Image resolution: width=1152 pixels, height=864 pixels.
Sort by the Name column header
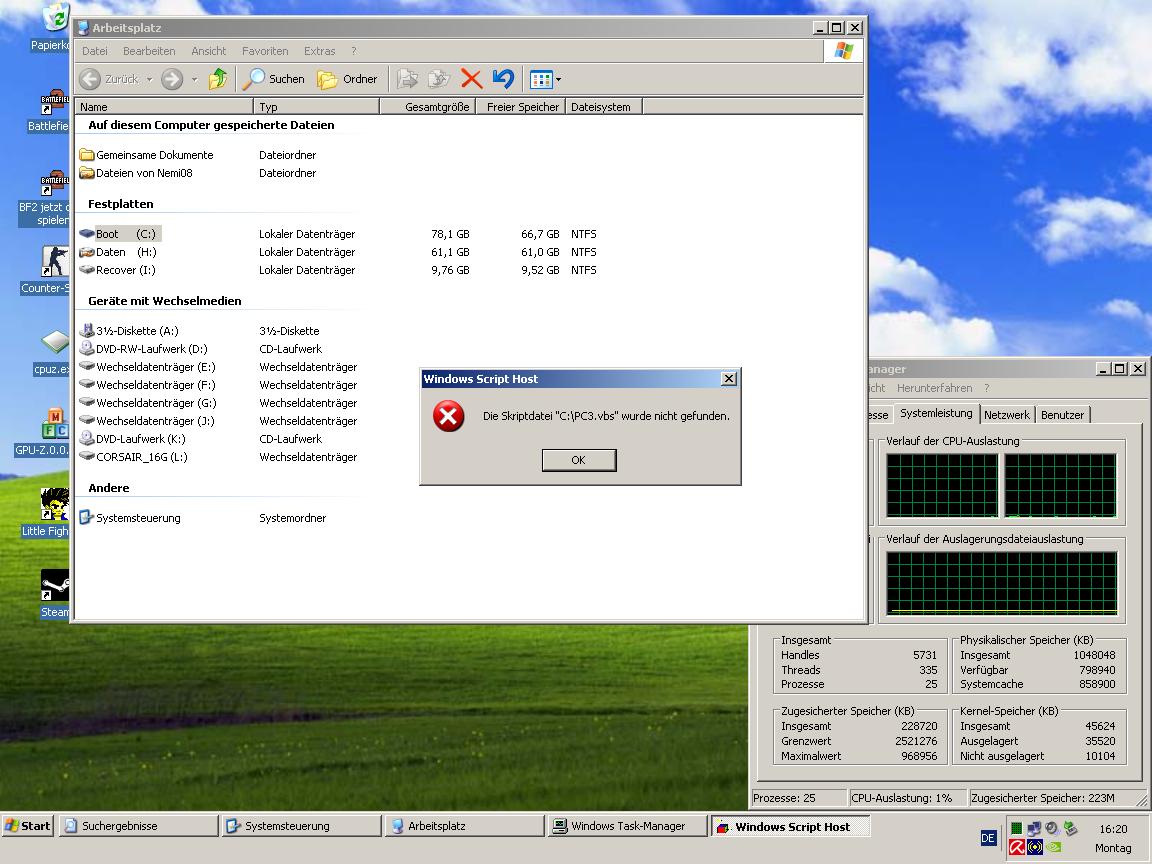click(164, 107)
